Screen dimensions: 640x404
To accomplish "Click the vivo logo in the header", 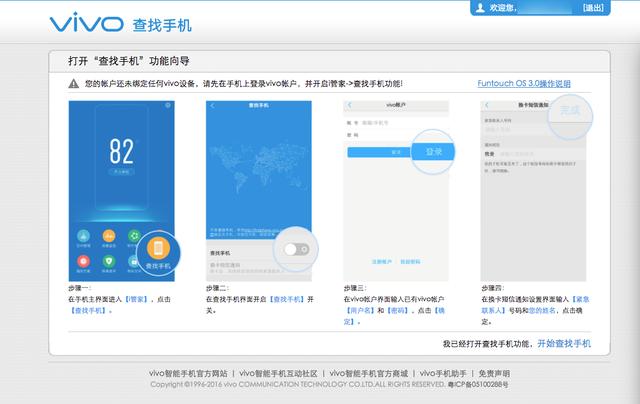I will [x=86, y=22].
